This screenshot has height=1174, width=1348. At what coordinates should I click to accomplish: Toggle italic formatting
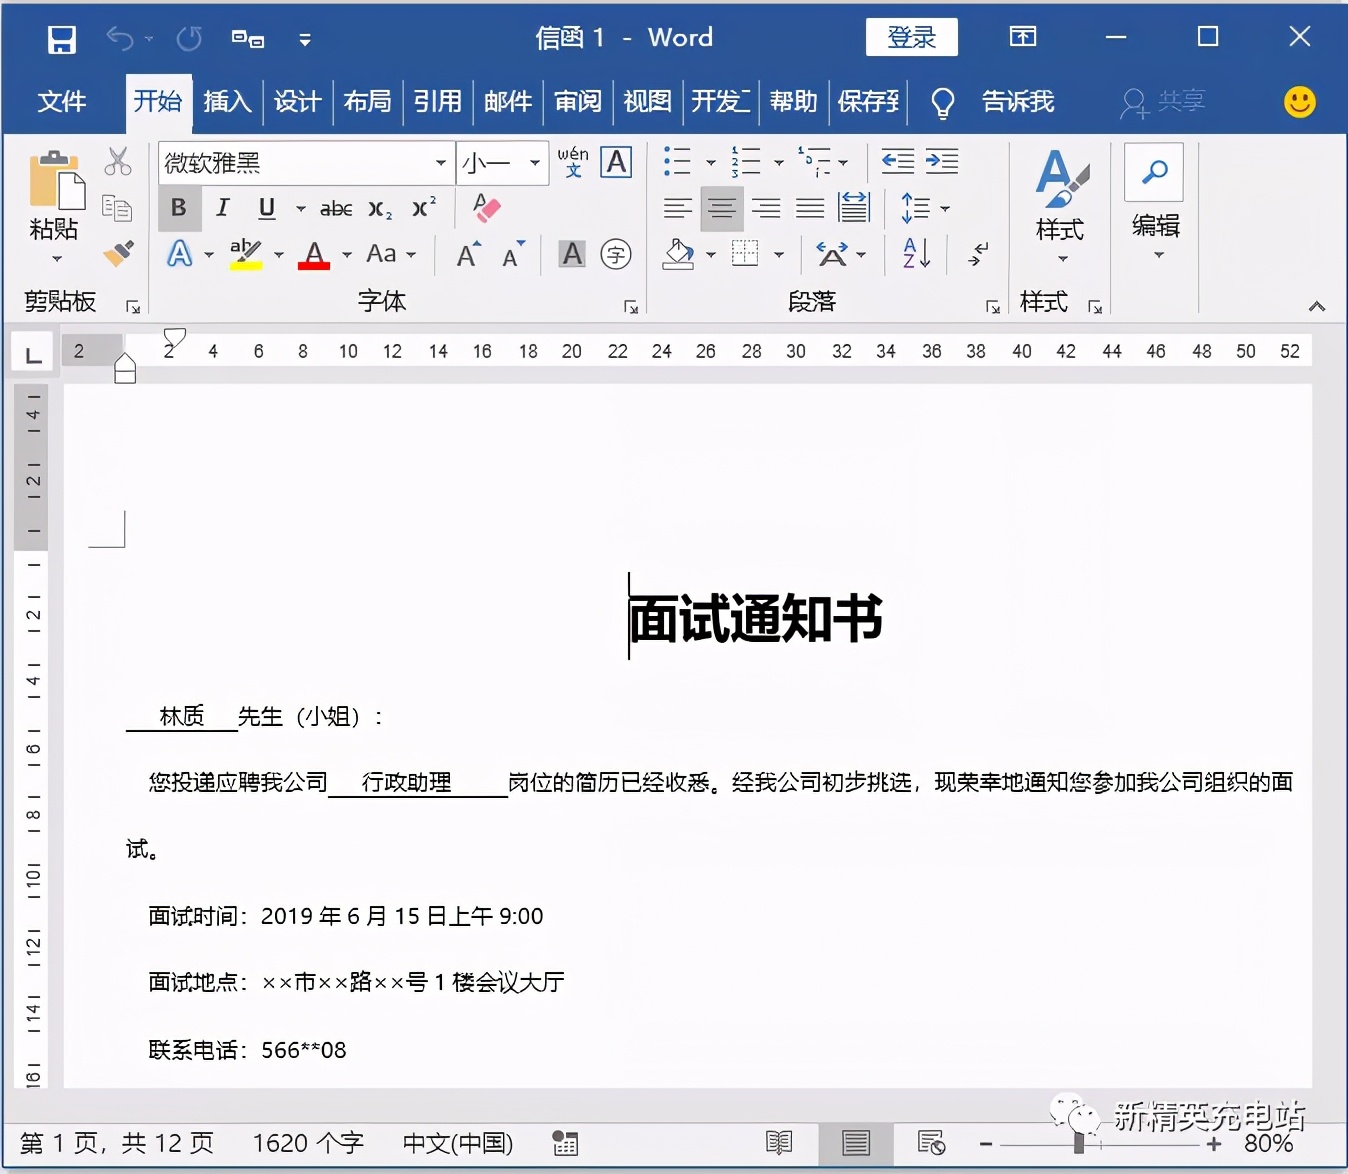tap(223, 208)
